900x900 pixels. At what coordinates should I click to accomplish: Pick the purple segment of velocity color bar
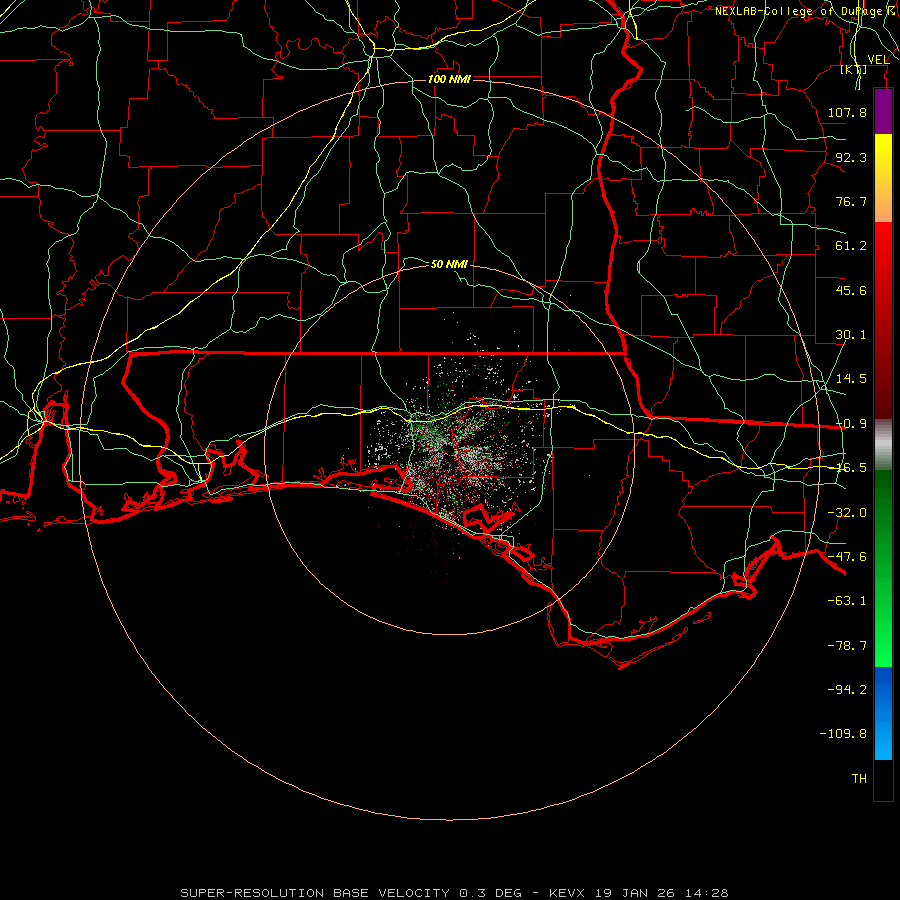[883, 112]
